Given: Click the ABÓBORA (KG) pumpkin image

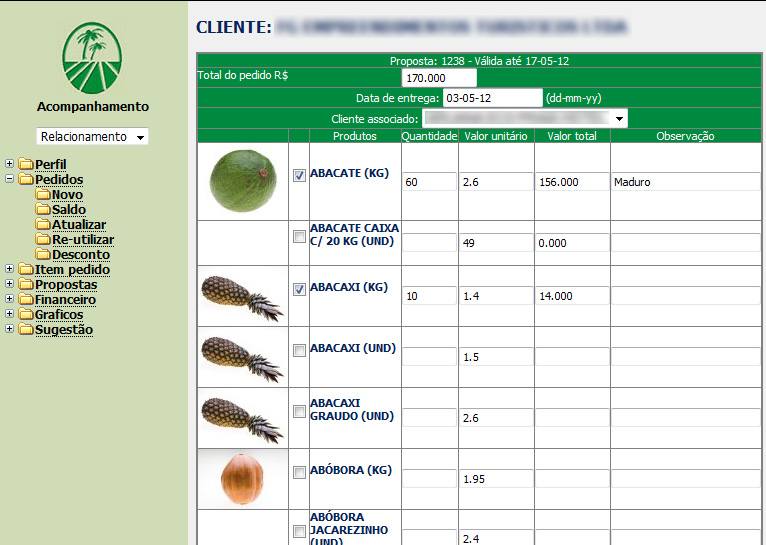Looking at the screenshot, I should click(242, 479).
